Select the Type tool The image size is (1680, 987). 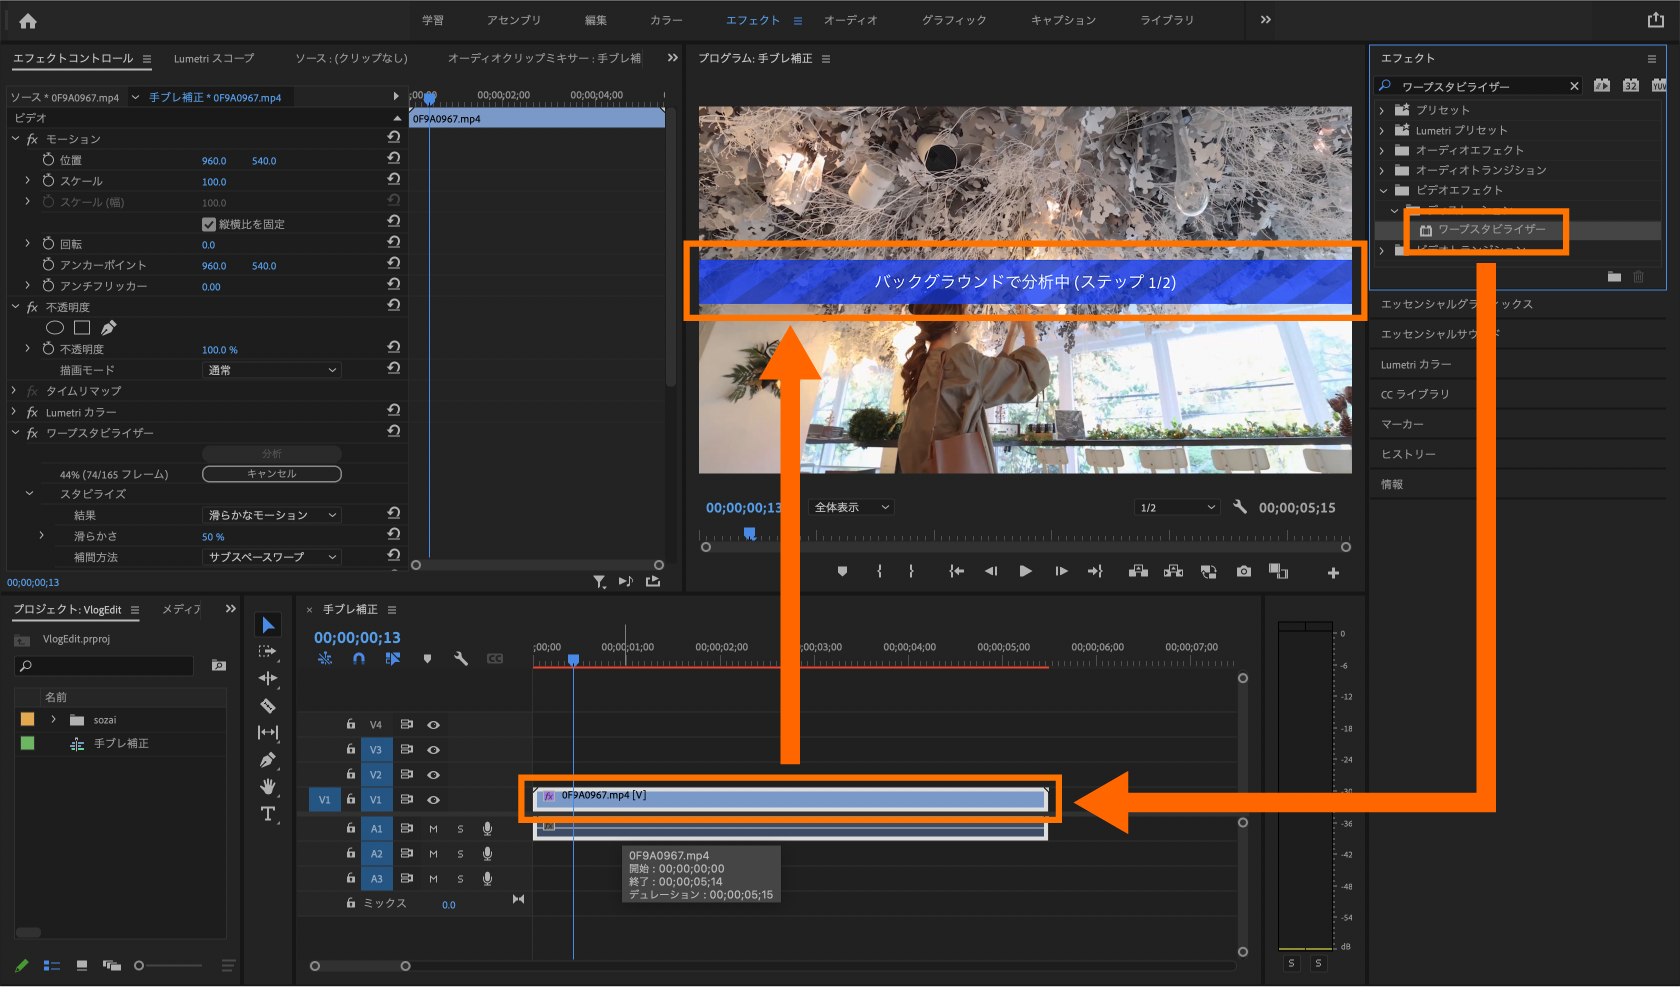pos(268,814)
